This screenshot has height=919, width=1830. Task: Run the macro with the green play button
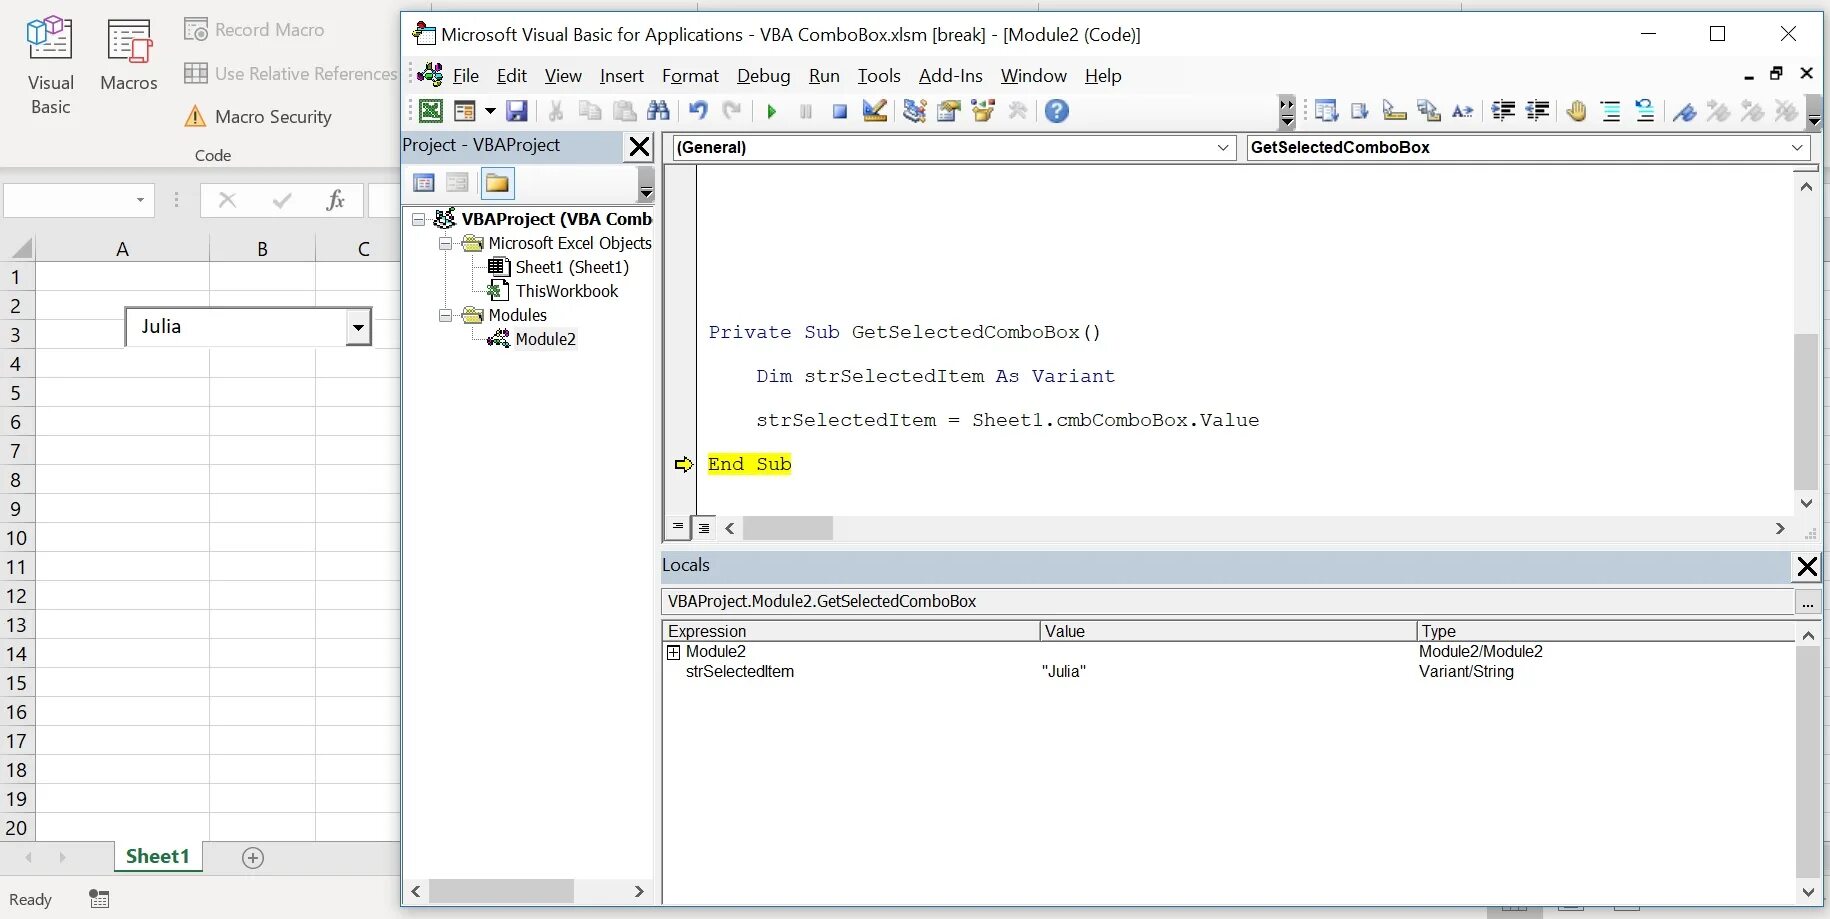point(771,111)
